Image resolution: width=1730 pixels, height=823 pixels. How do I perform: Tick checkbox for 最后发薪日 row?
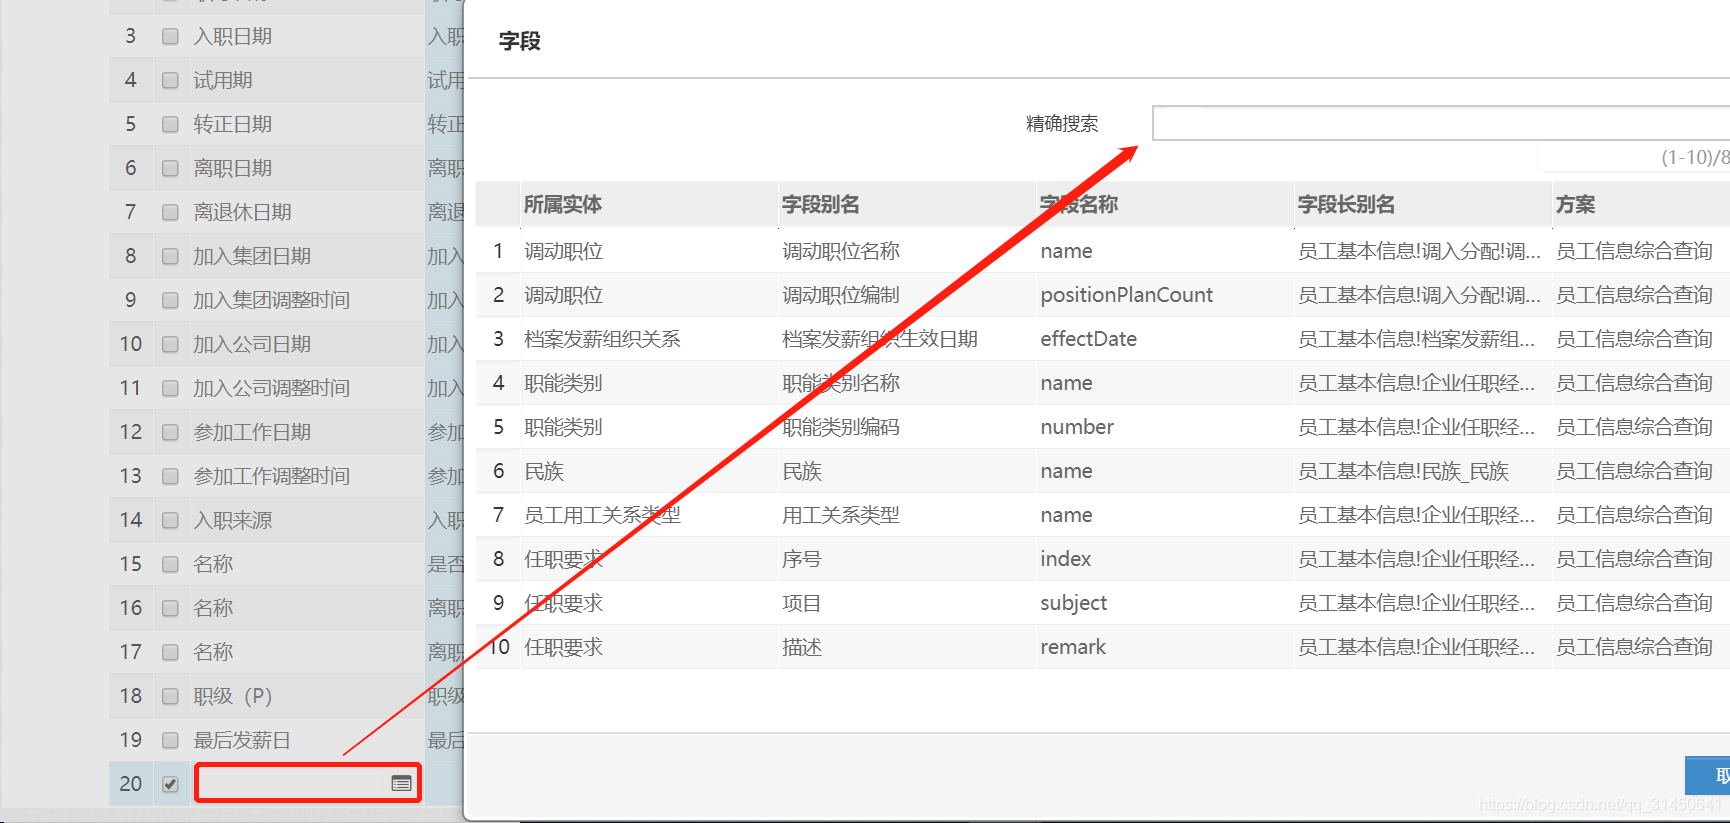(170, 740)
